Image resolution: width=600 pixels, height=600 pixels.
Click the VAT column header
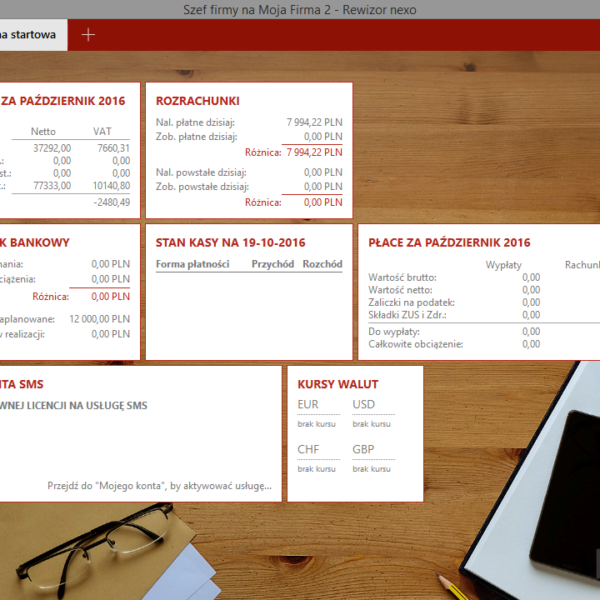click(102, 132)
